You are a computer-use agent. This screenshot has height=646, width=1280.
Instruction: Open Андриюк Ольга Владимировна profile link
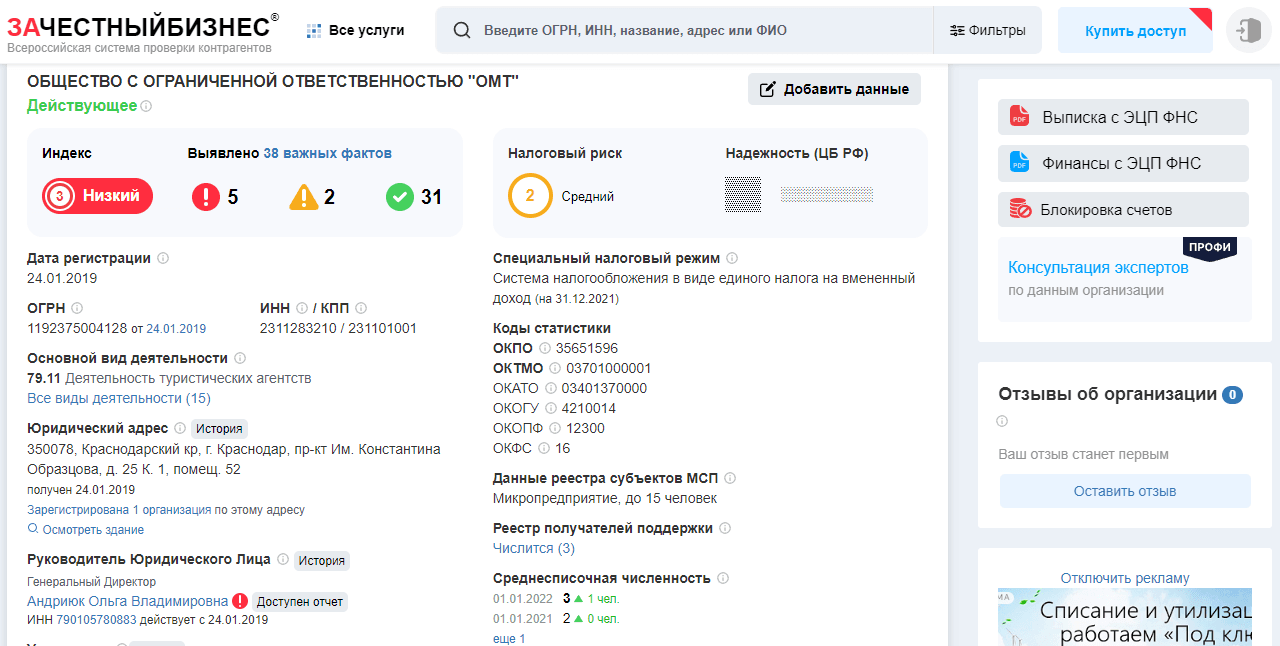tap(127, 601)
